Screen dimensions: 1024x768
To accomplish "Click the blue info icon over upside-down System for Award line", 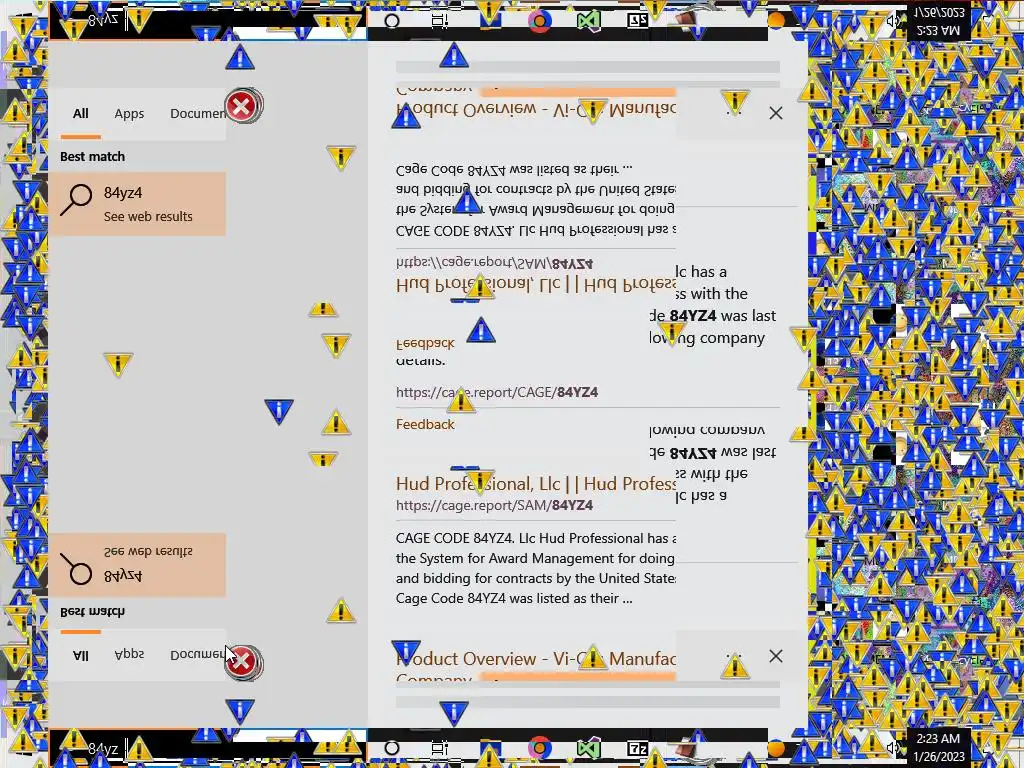I will coord(466,201).
